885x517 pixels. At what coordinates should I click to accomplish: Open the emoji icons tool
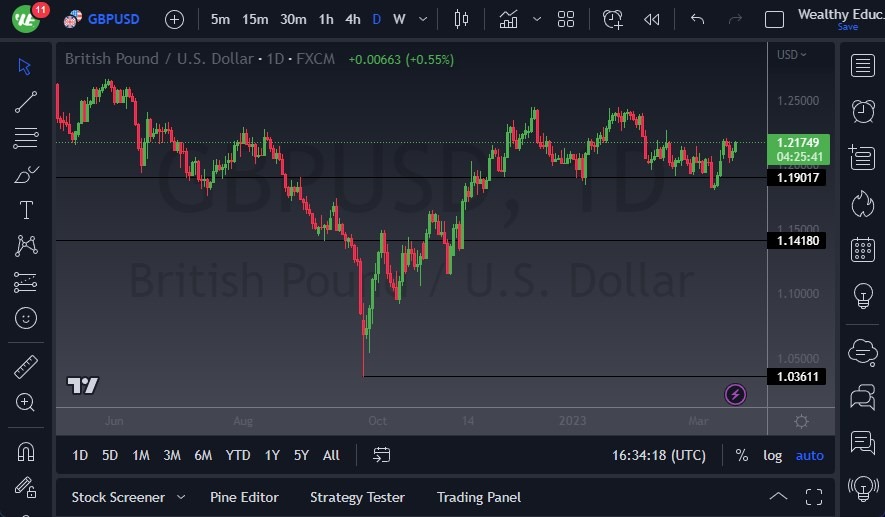[x=26, y=318]
